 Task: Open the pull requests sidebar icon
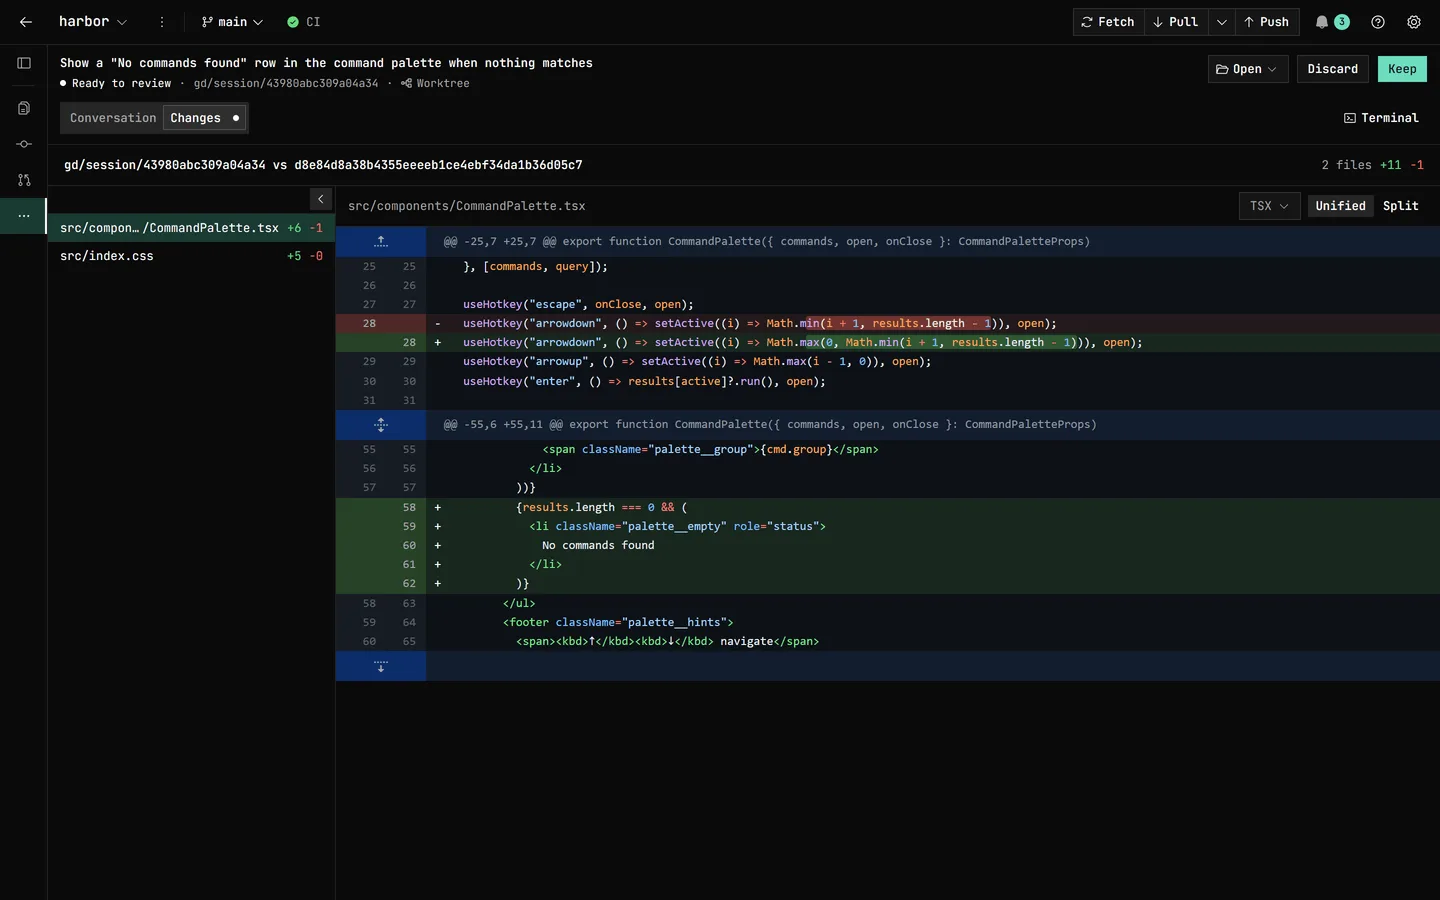pyautogui.click(x=24, y=180)
